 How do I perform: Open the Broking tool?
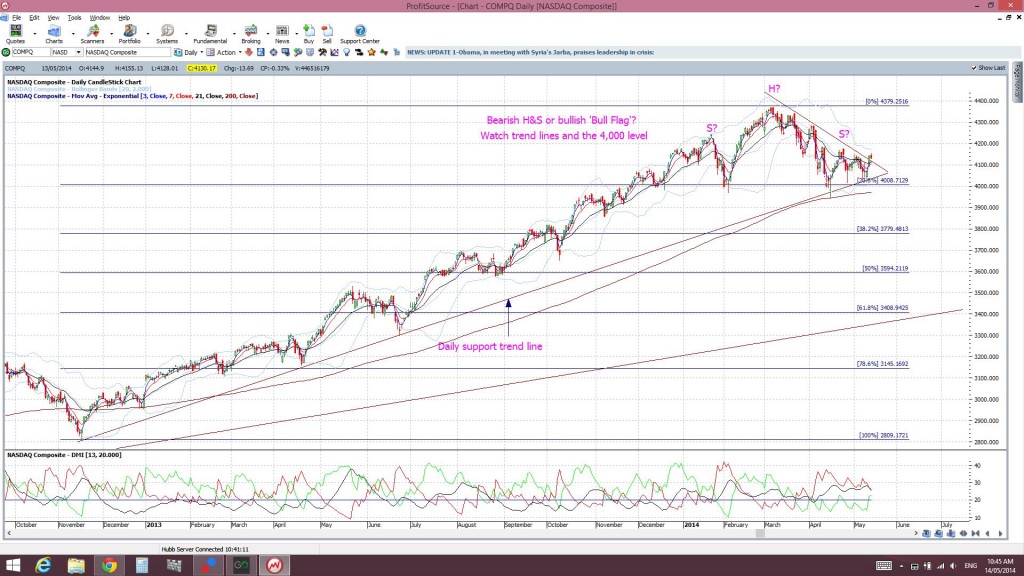coord(251,34)
